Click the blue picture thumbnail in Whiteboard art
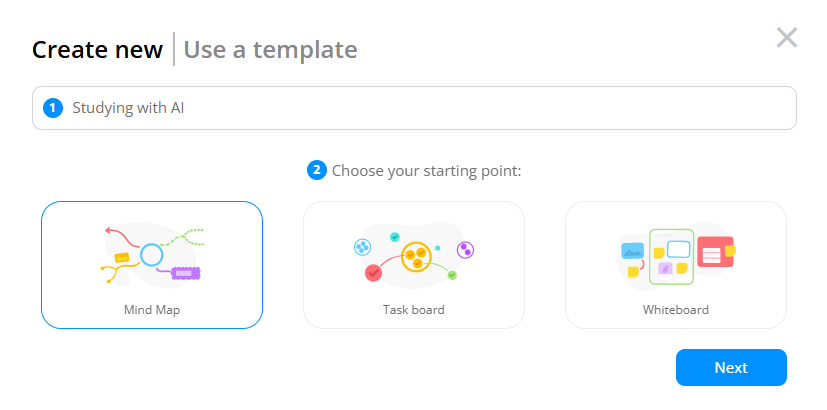The image size is (827, 410). click(x=633, y=251)
